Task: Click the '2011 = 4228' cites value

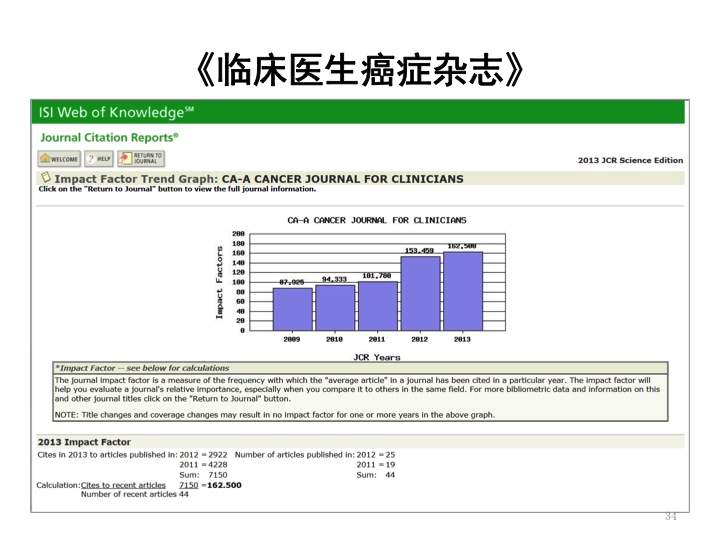Action: [203, 465]
